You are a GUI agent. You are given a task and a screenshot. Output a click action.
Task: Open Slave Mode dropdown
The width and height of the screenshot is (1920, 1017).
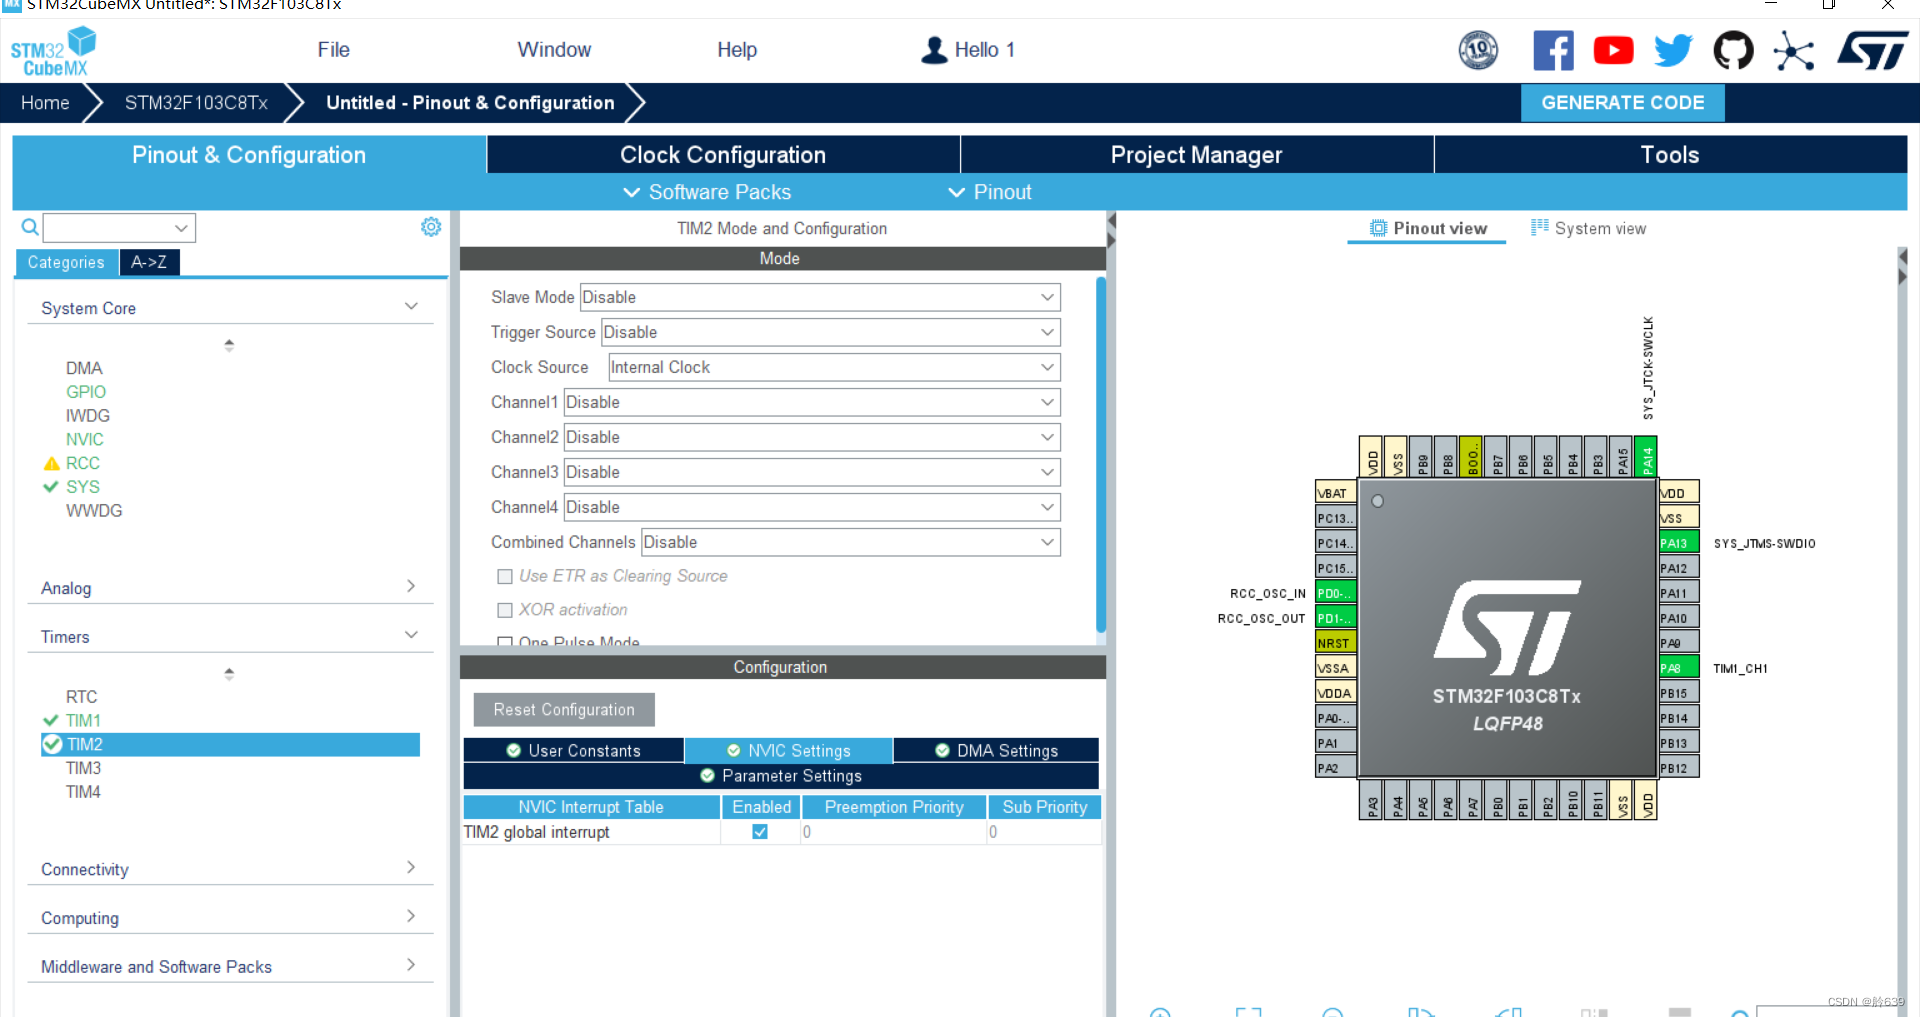tap(820, 297)
